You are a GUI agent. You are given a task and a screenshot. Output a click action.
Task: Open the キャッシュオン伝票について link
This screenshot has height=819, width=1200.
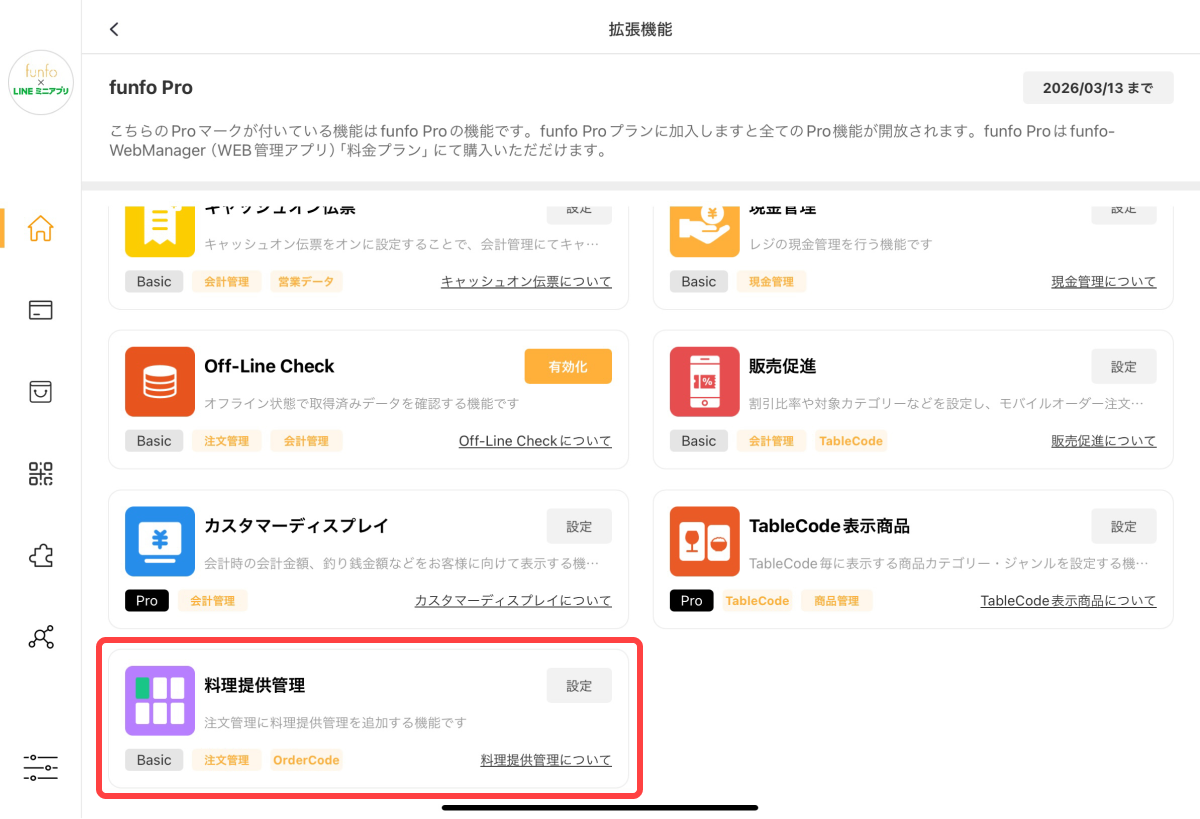coord(526,282)
